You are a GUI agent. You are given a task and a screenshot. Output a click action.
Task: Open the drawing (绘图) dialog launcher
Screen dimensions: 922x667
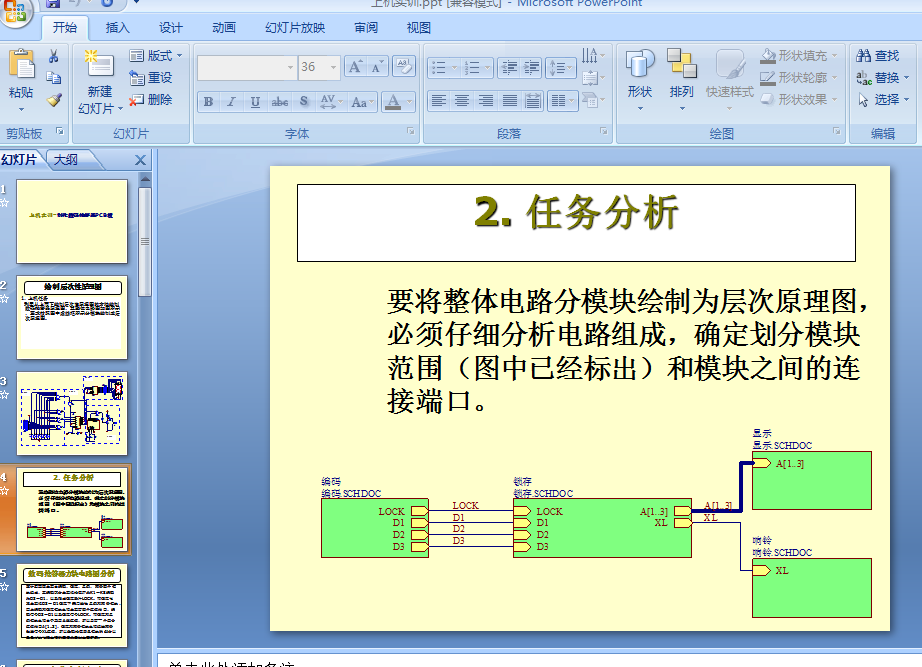[x=836, y=132]
